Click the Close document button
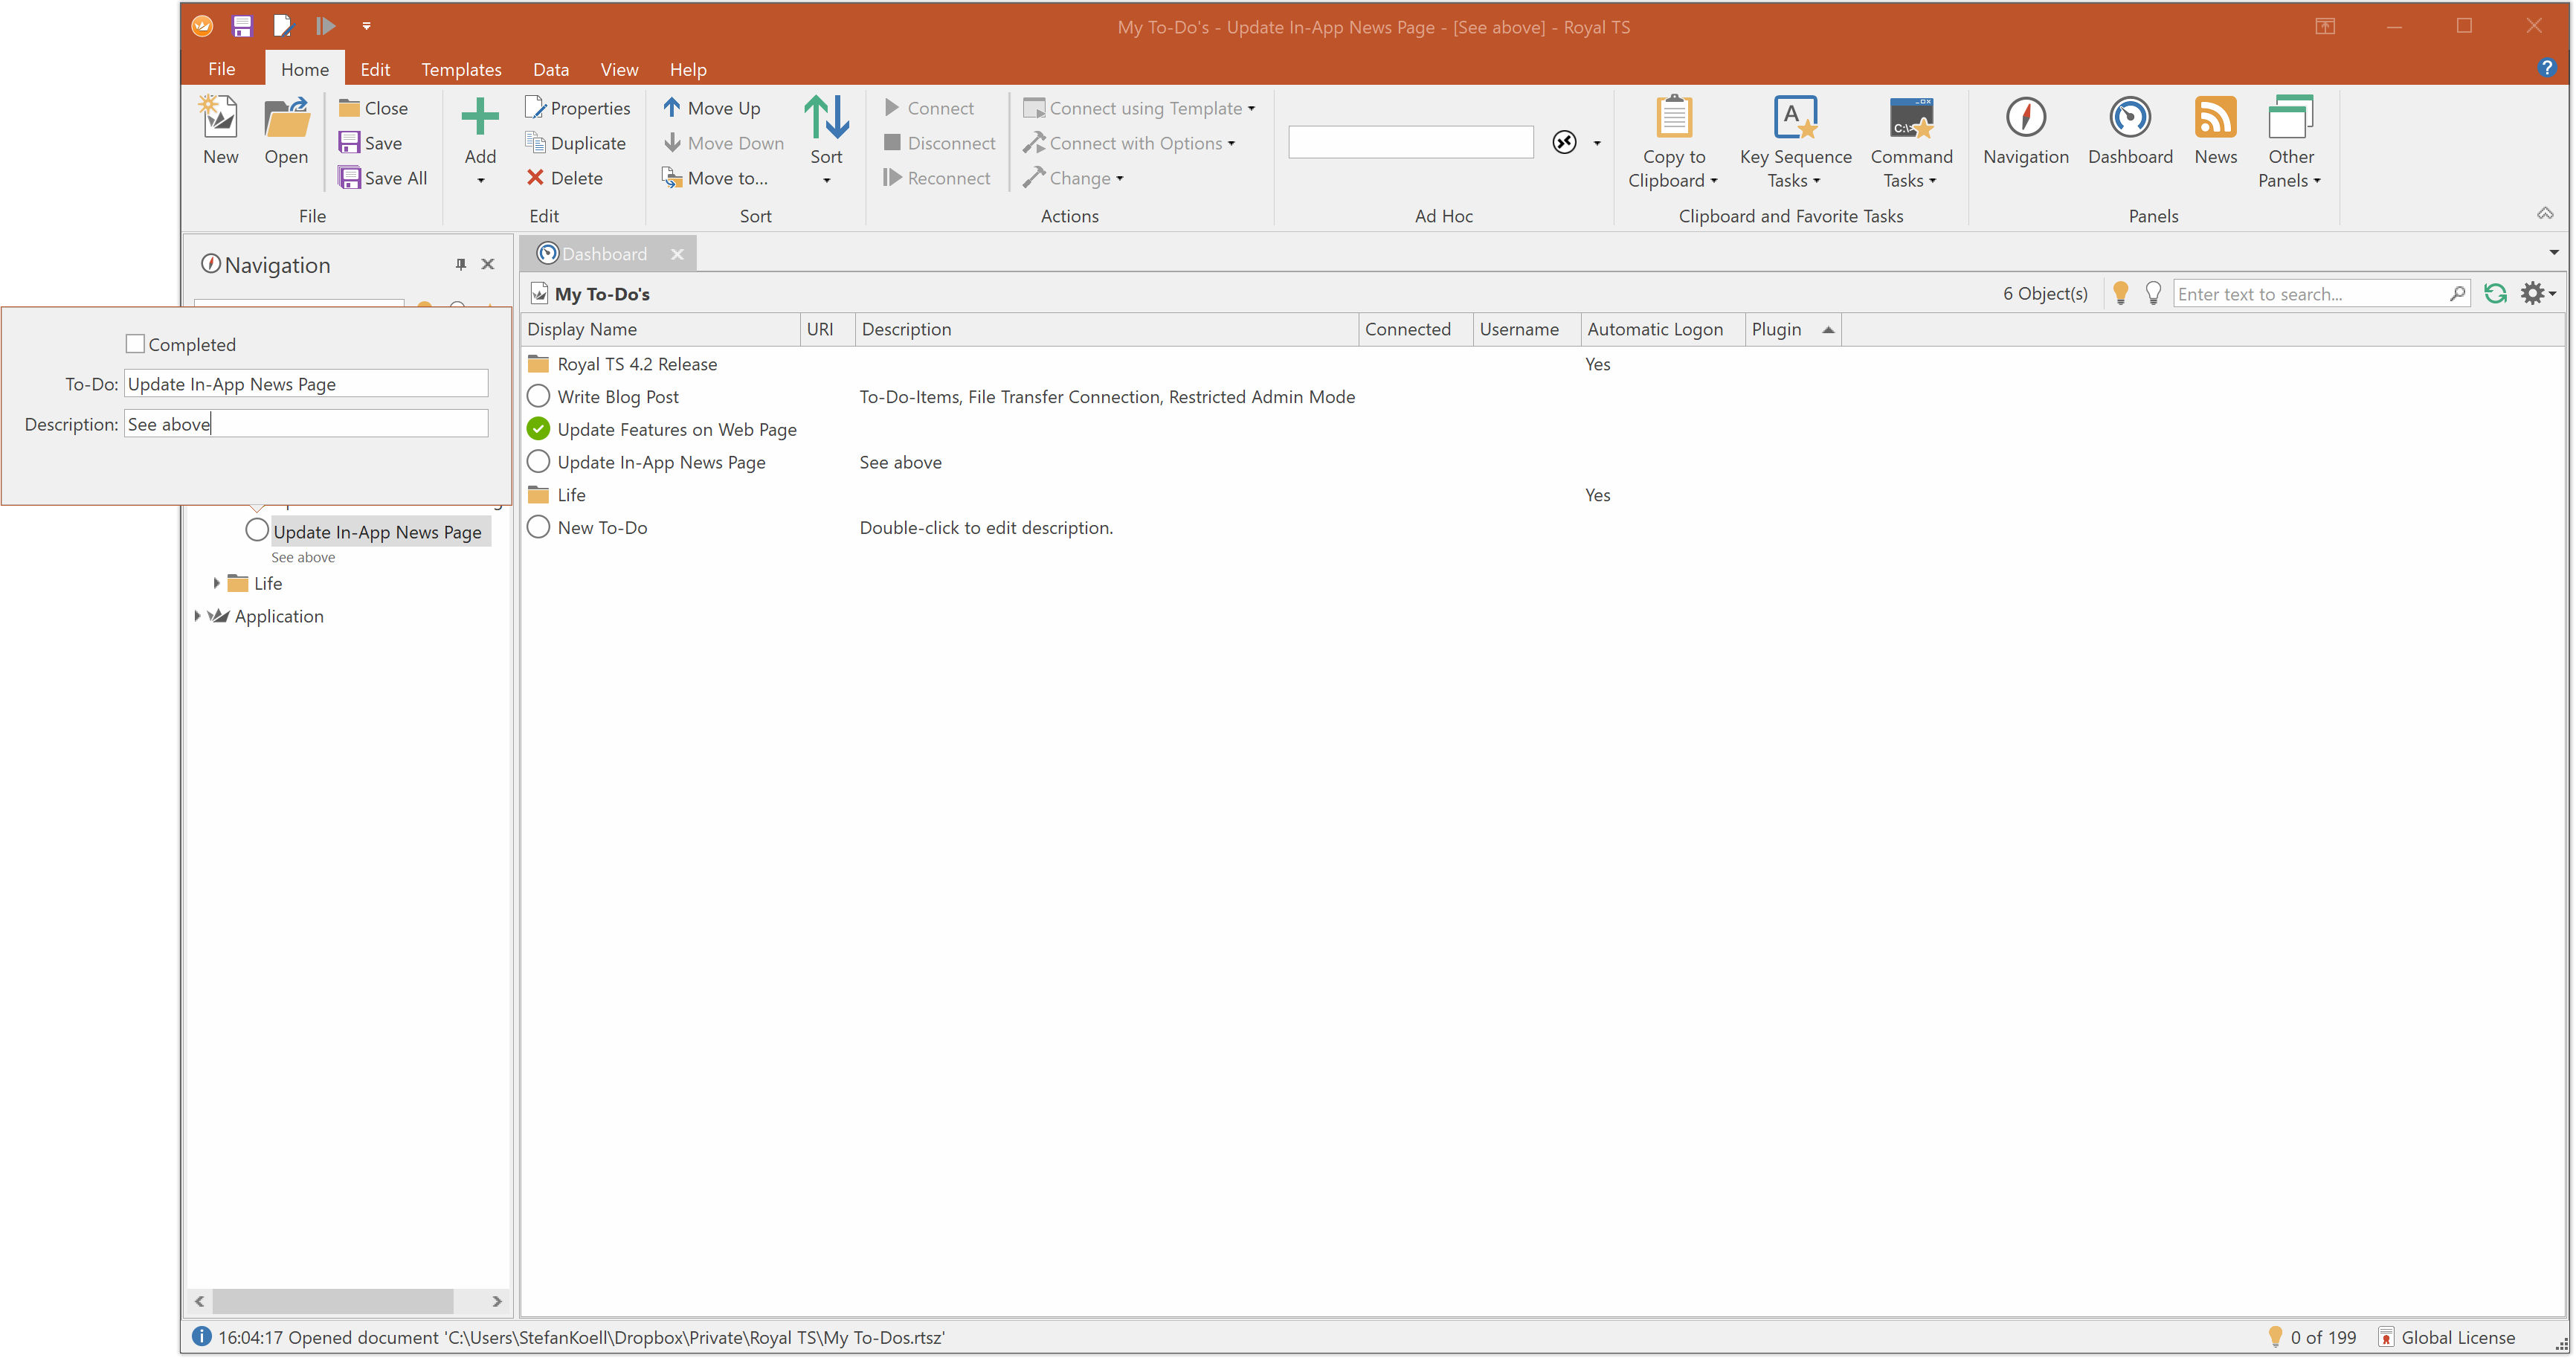 [x=373, y=108]
